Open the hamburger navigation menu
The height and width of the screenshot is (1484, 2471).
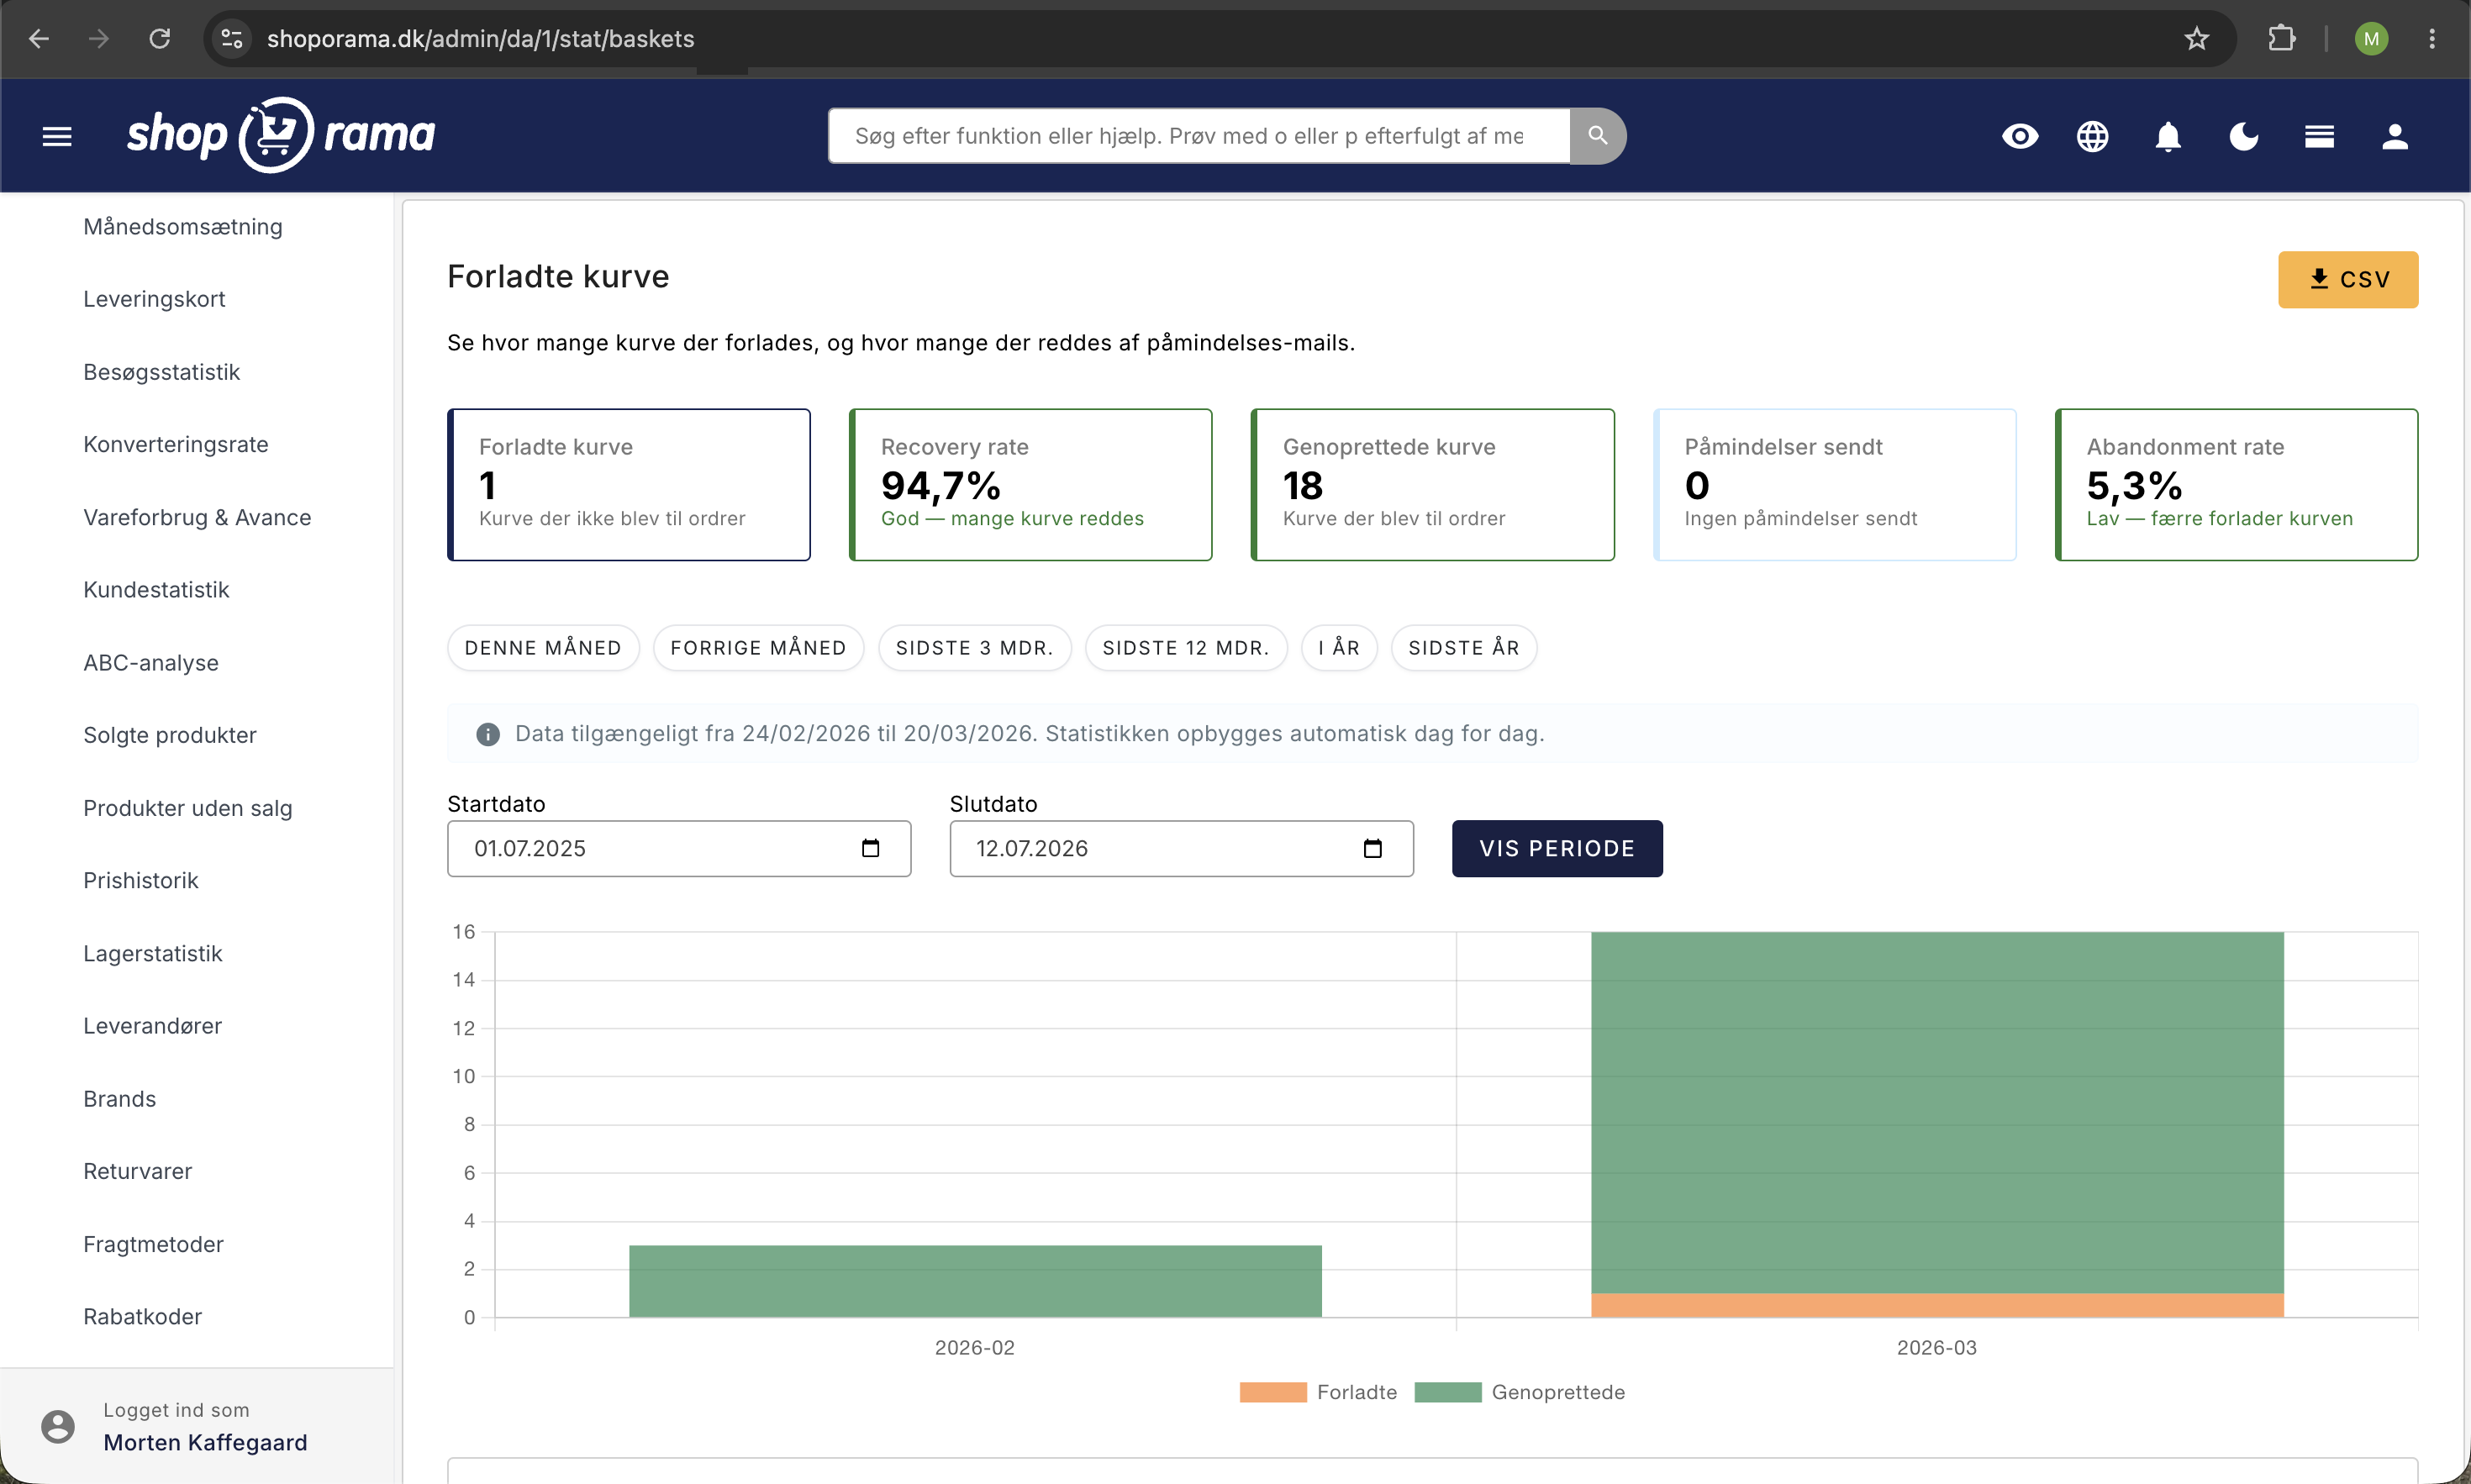(57, 136)
